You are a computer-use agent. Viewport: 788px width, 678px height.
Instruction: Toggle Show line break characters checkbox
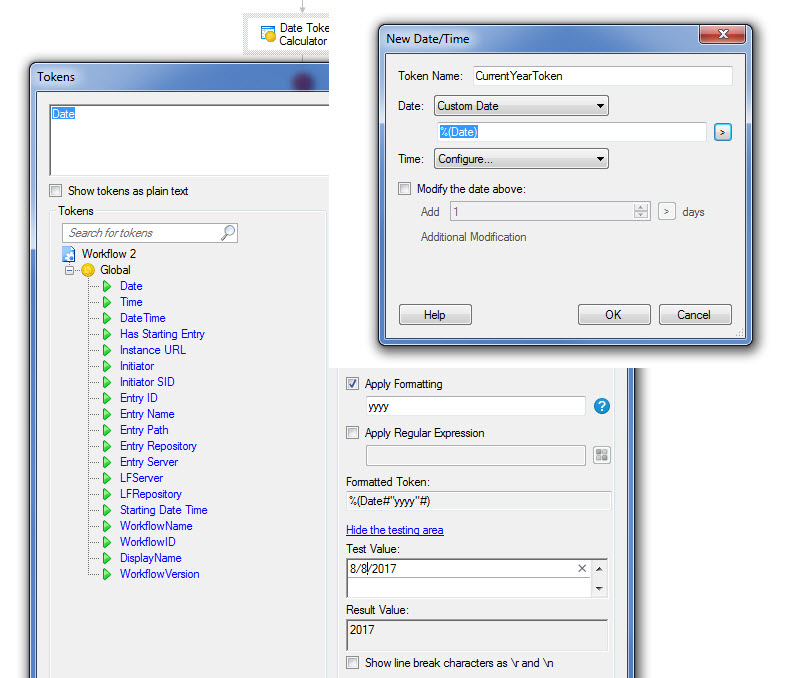(352, 663)
